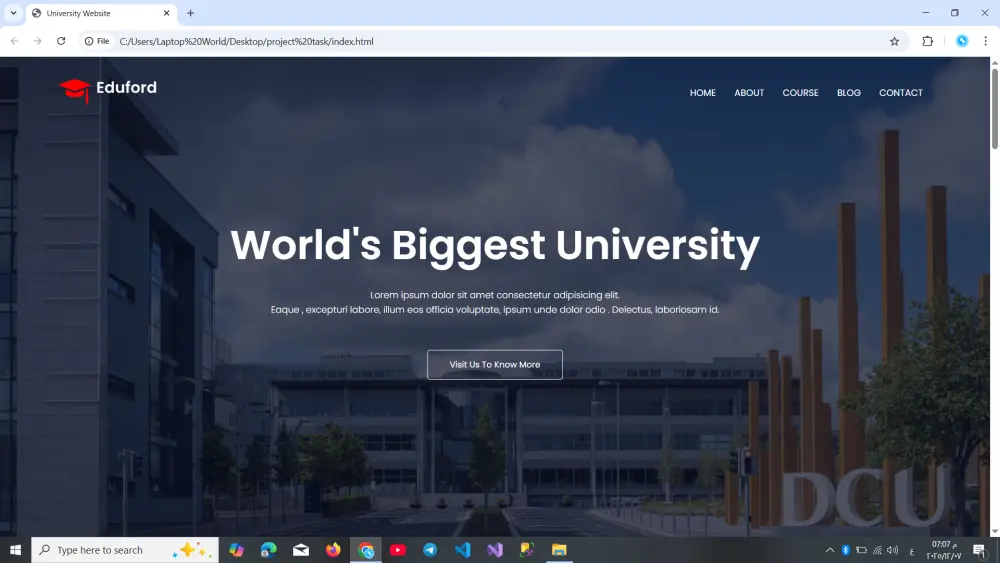
Task: Click the Visit Us To Know More button
Action: coord(494,365)
